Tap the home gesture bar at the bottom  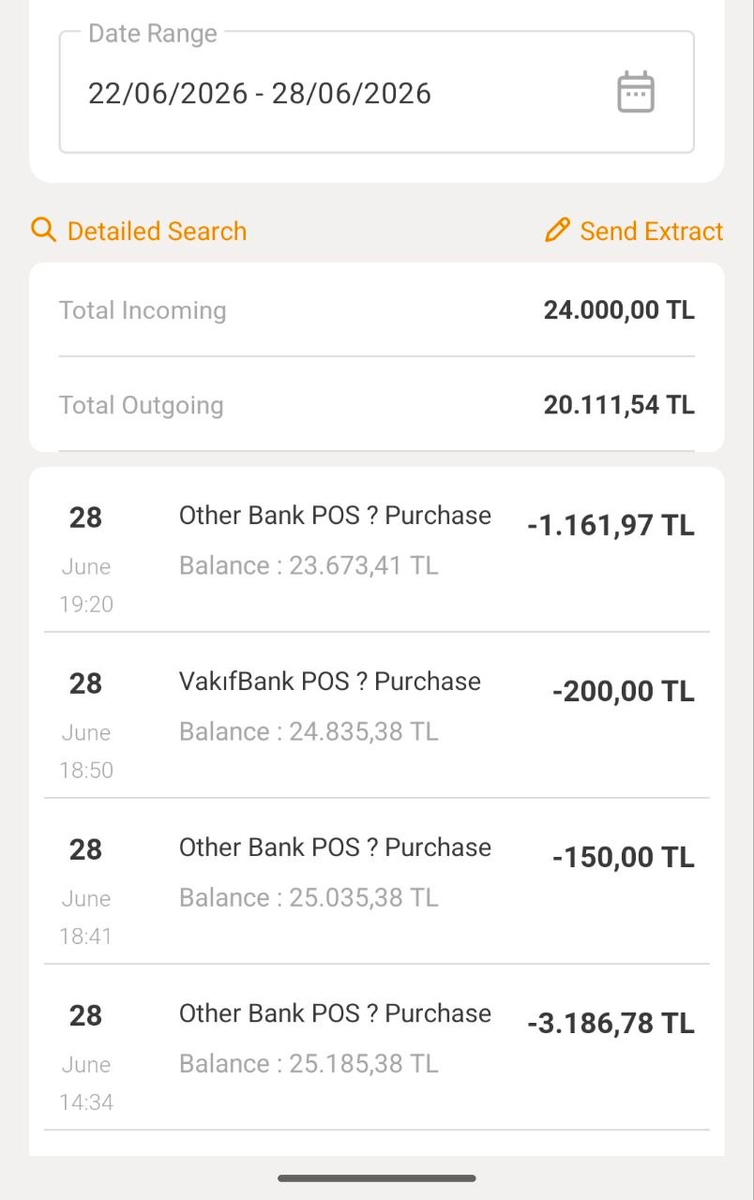(x=377, y=1178)
